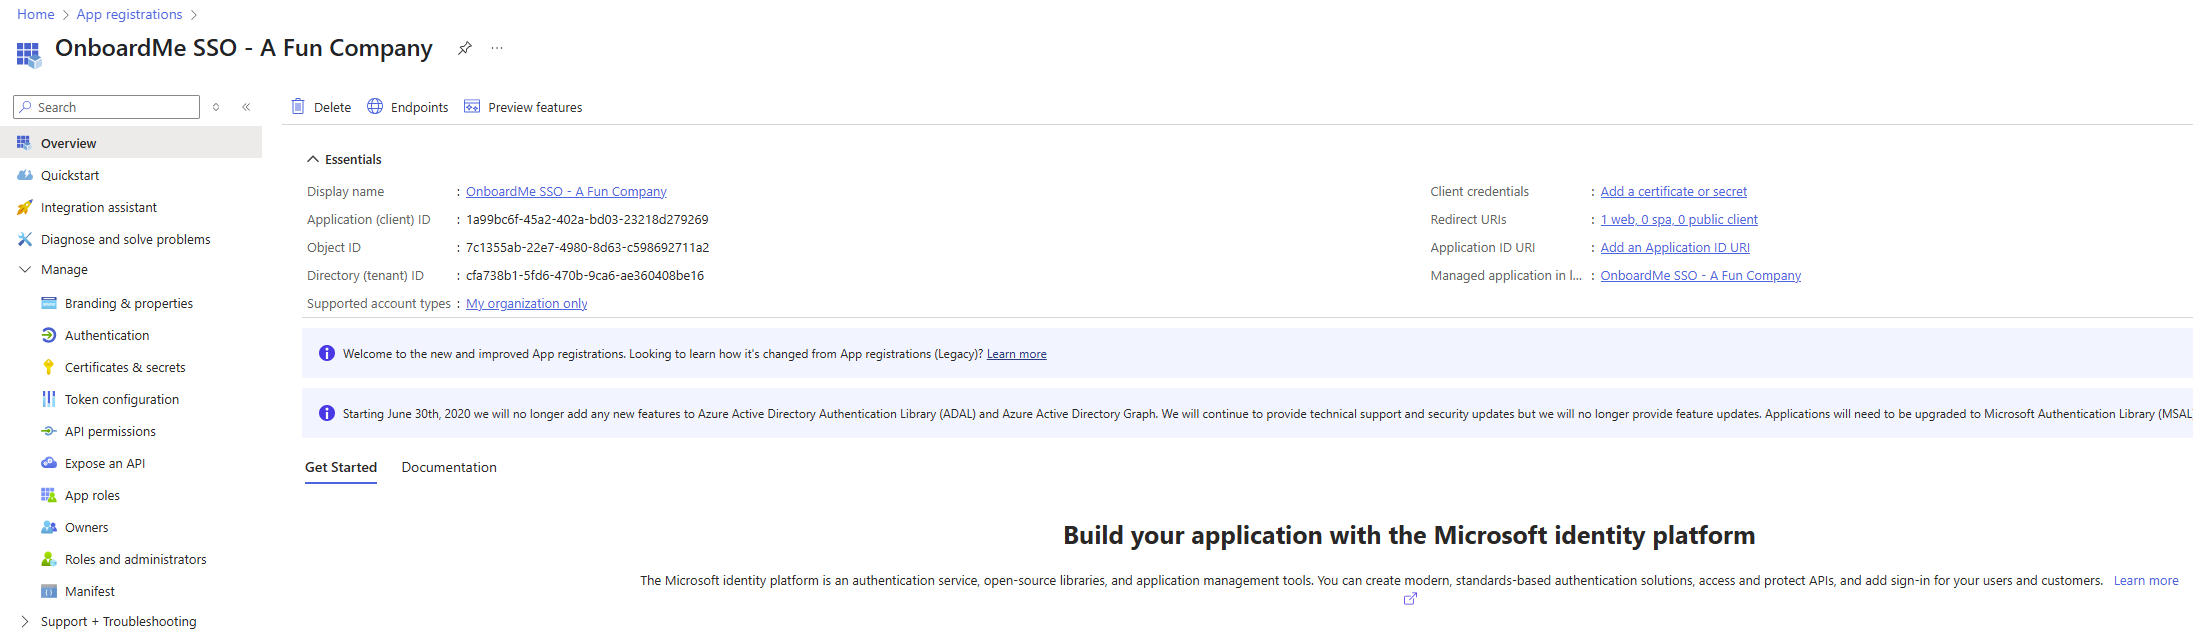The width and height of the screenshot is (2193, 639).
Task: Open the Quickstart page
Action: pos(70,175)
